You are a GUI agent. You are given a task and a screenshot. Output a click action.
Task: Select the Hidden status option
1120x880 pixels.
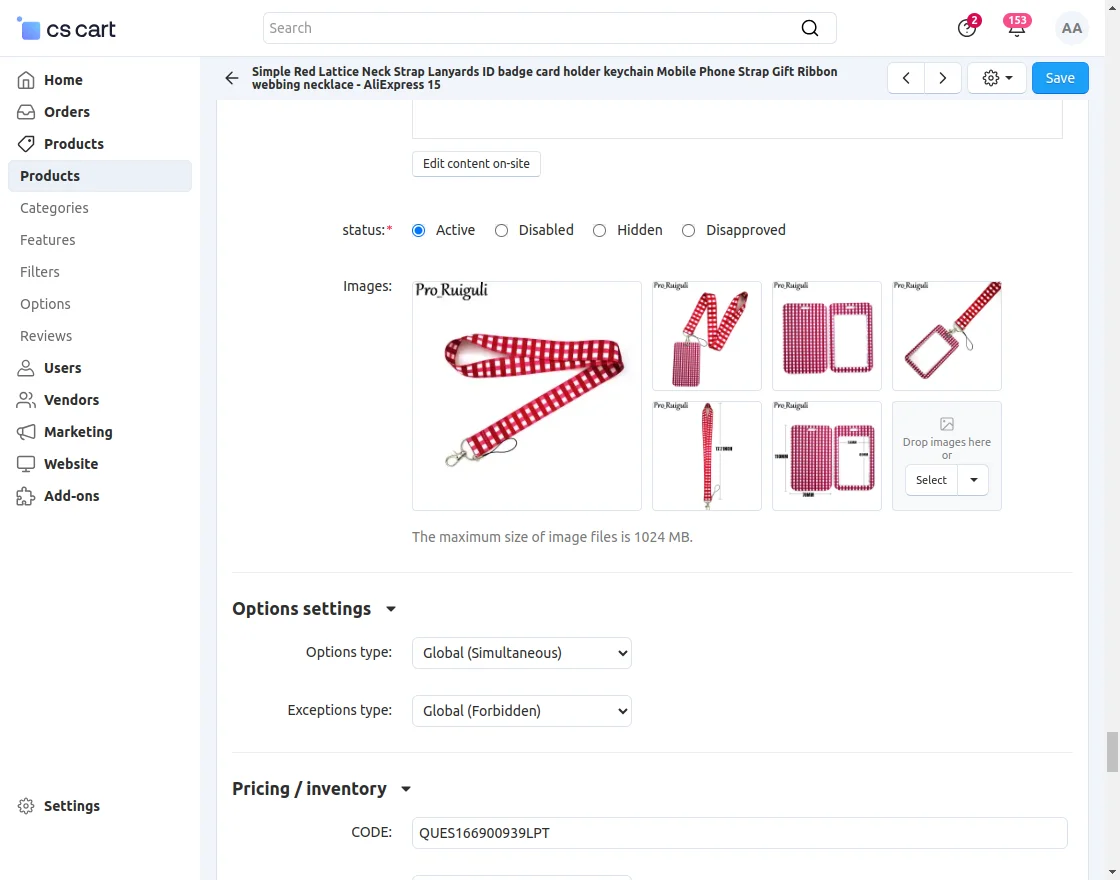point(600,230)
